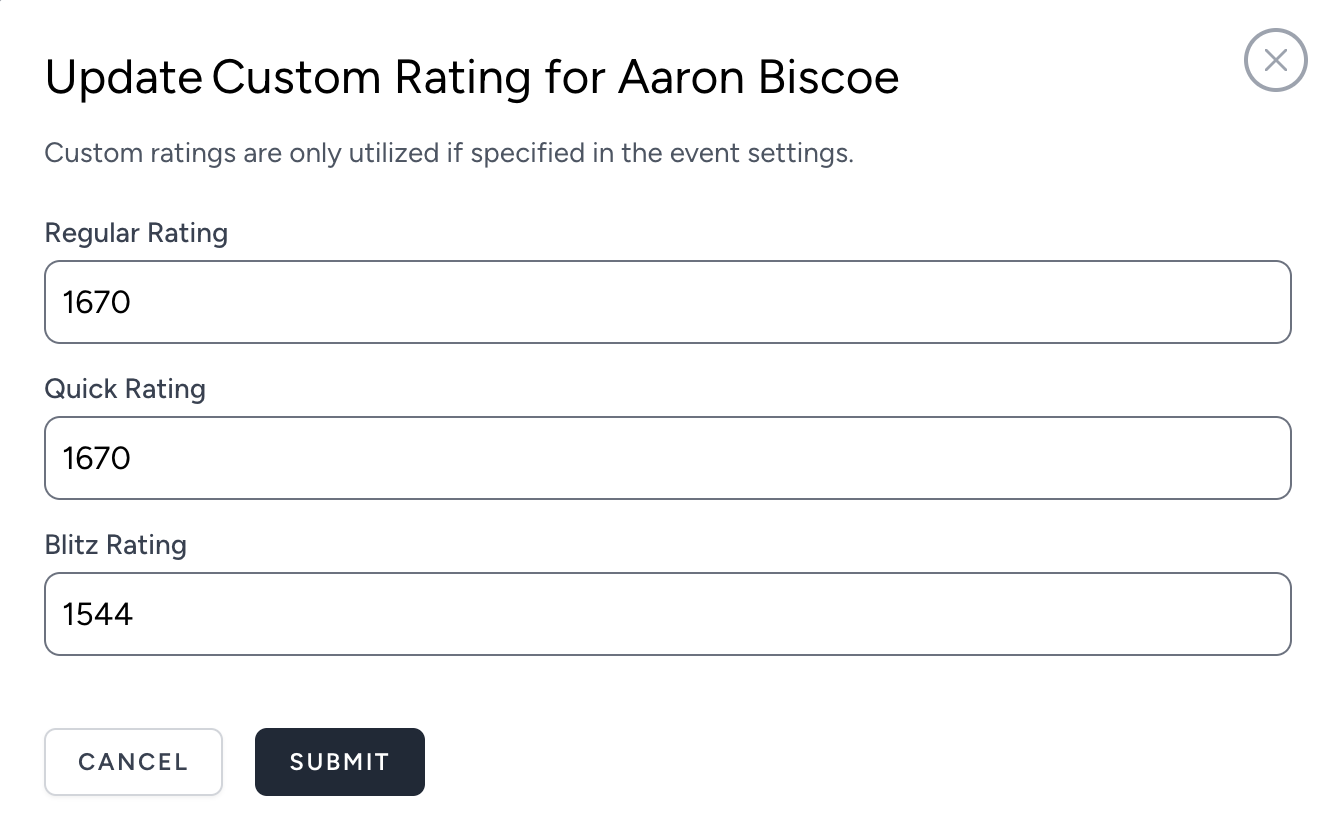The height and width of the screenshot is (834, 1328).
Task: Click the dark SUBMIT button
Action: click(340, 762)
